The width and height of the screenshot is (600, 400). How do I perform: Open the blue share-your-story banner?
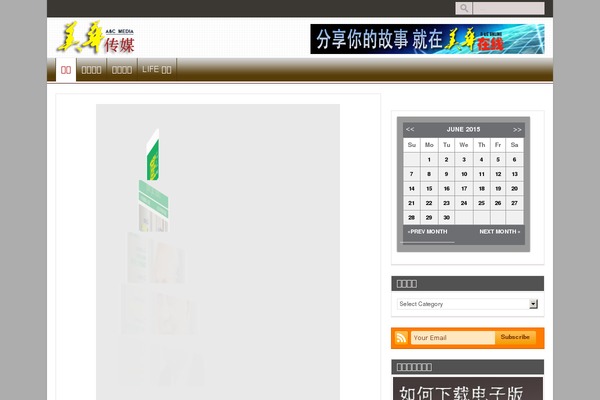pyautogui.click(x=427, y=39)
